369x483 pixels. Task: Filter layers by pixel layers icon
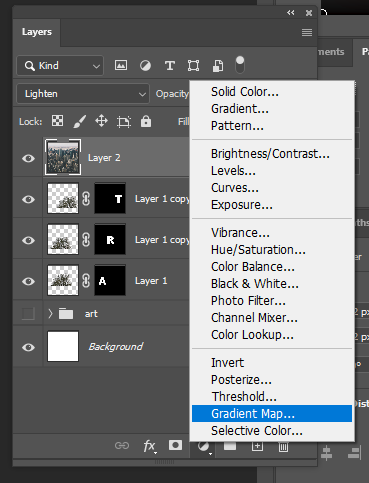[121, 65]
